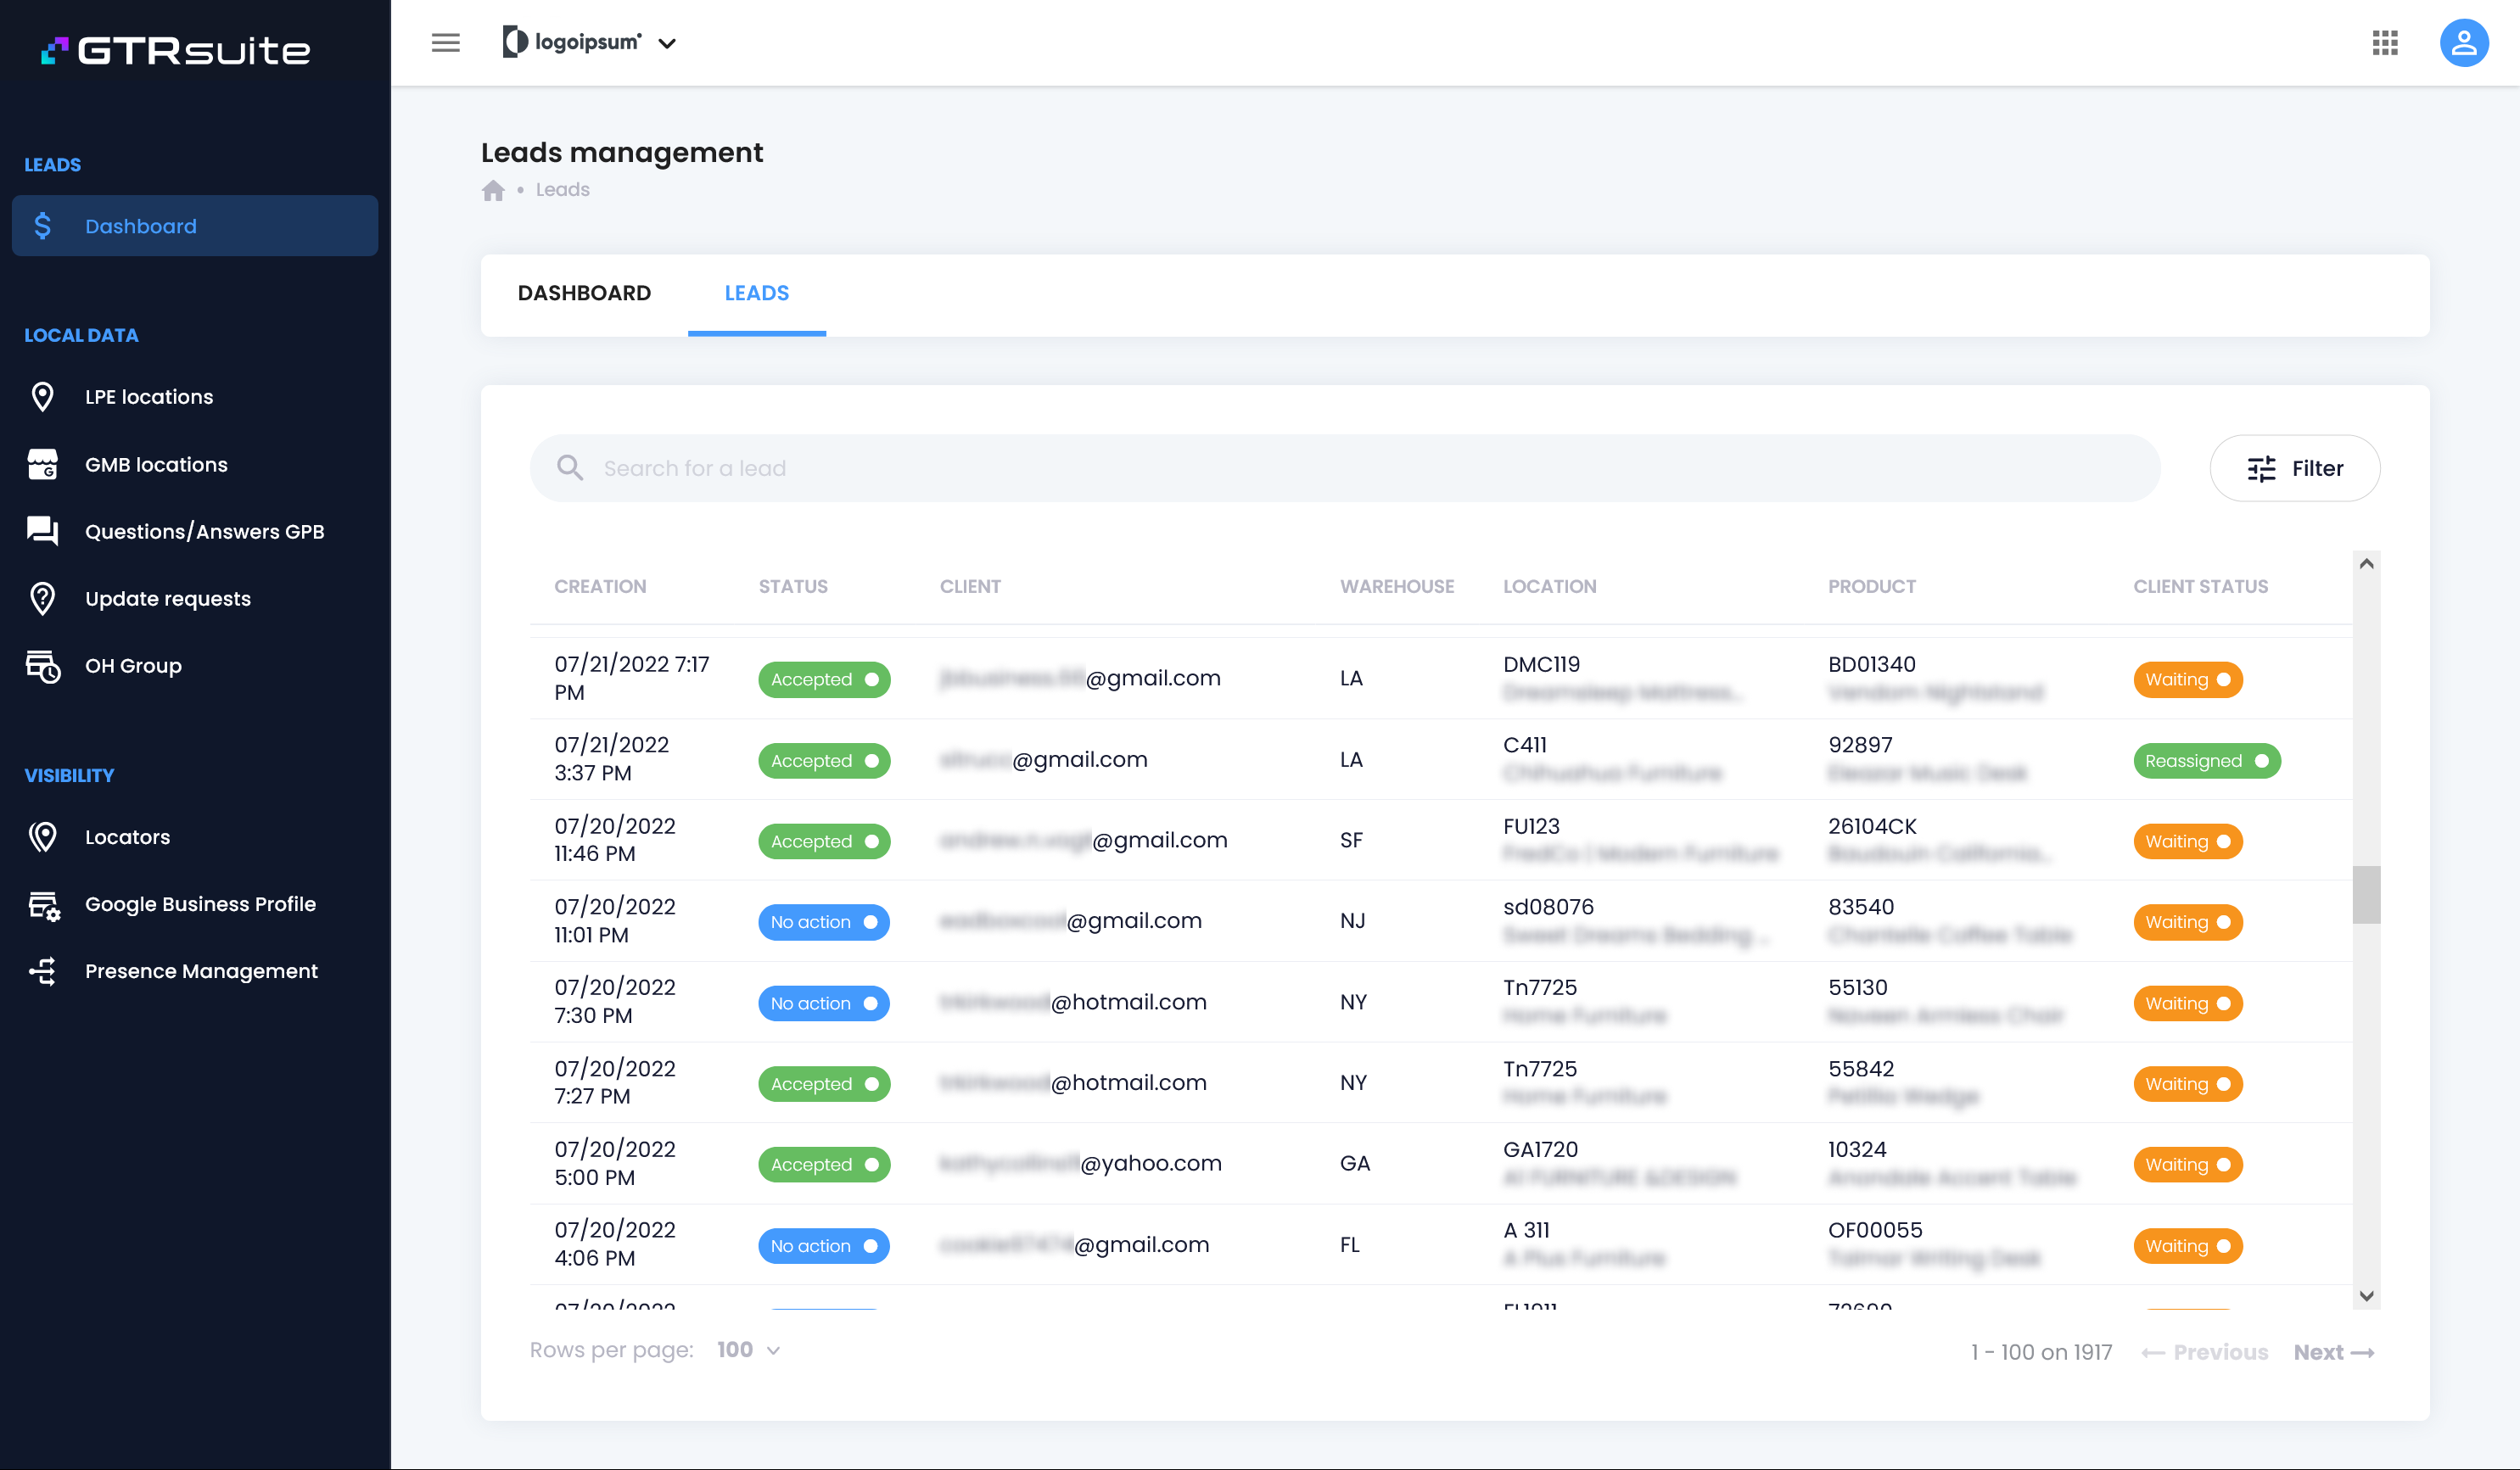Switch the No action status on the NJ lead
The width and height of the screenshot is (2520, 1470).
(824, 921)
